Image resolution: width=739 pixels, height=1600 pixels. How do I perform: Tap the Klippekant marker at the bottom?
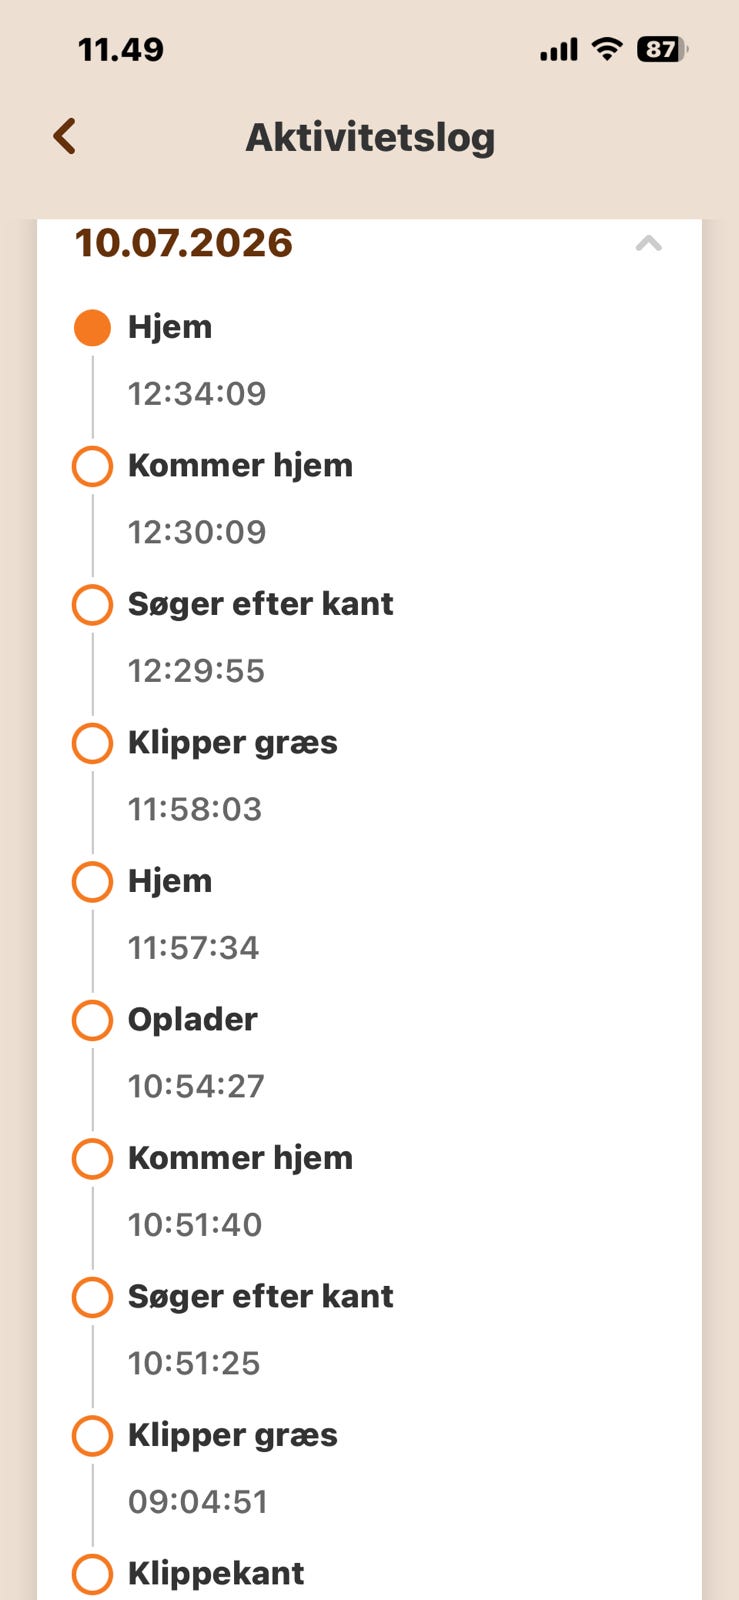pyautogui.click(x=92, y=1574)
